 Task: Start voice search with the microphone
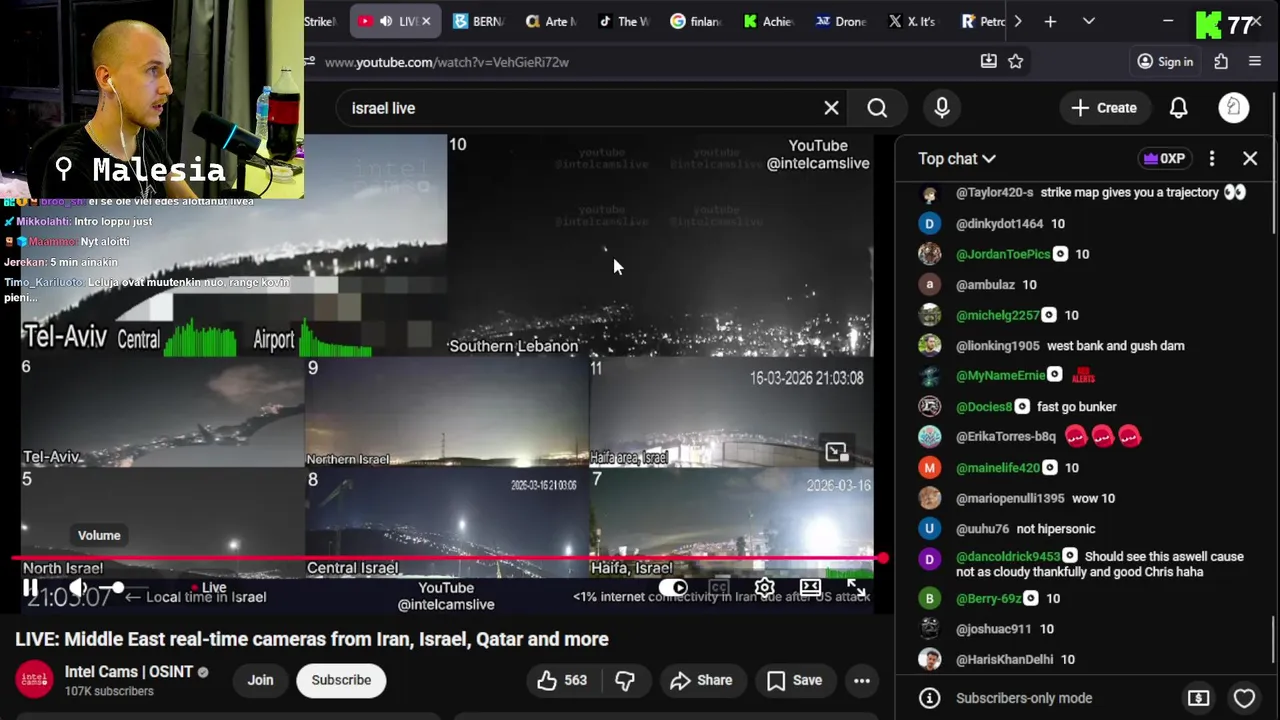coord(942,108)
